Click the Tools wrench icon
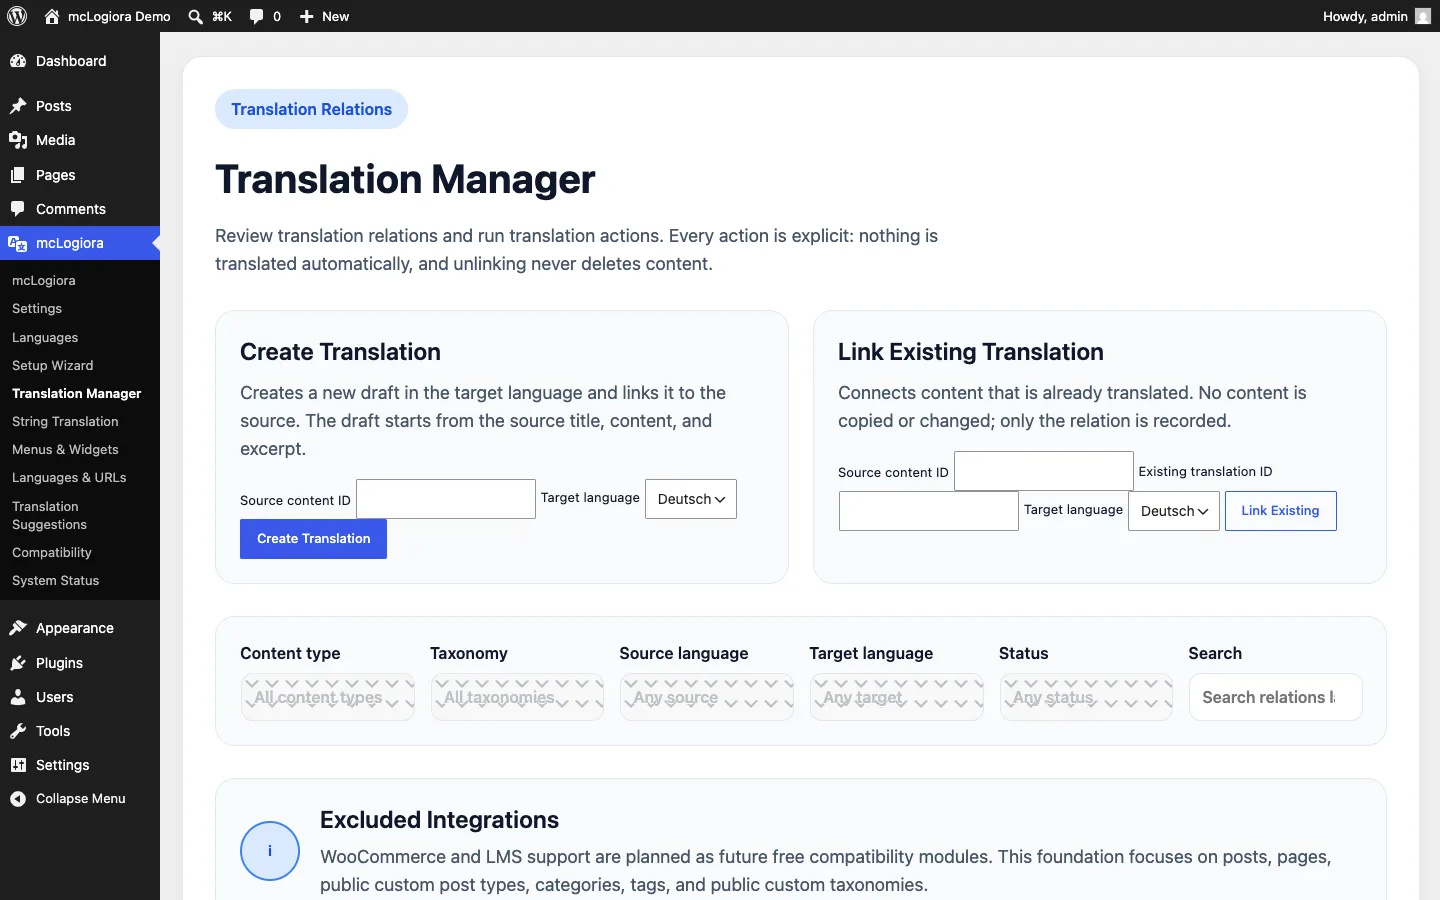1440x900 pixels. pos(18,731)
